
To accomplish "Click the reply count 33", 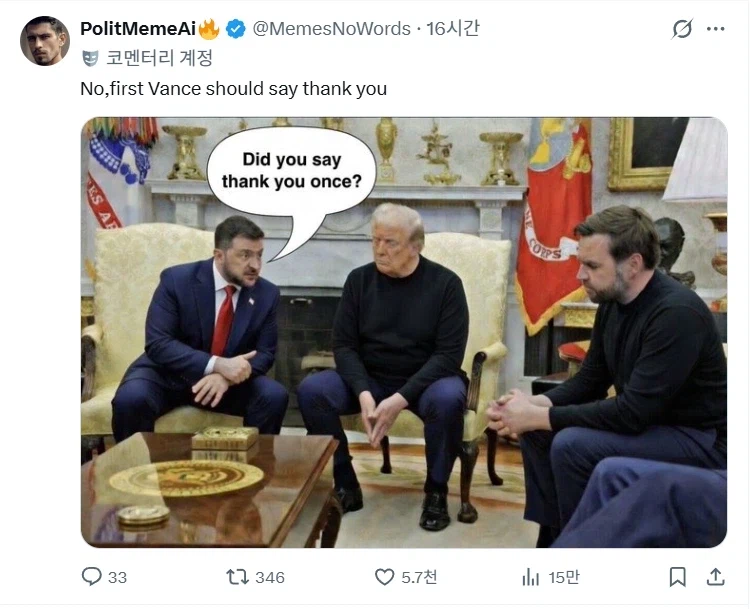I will (117, 577).
